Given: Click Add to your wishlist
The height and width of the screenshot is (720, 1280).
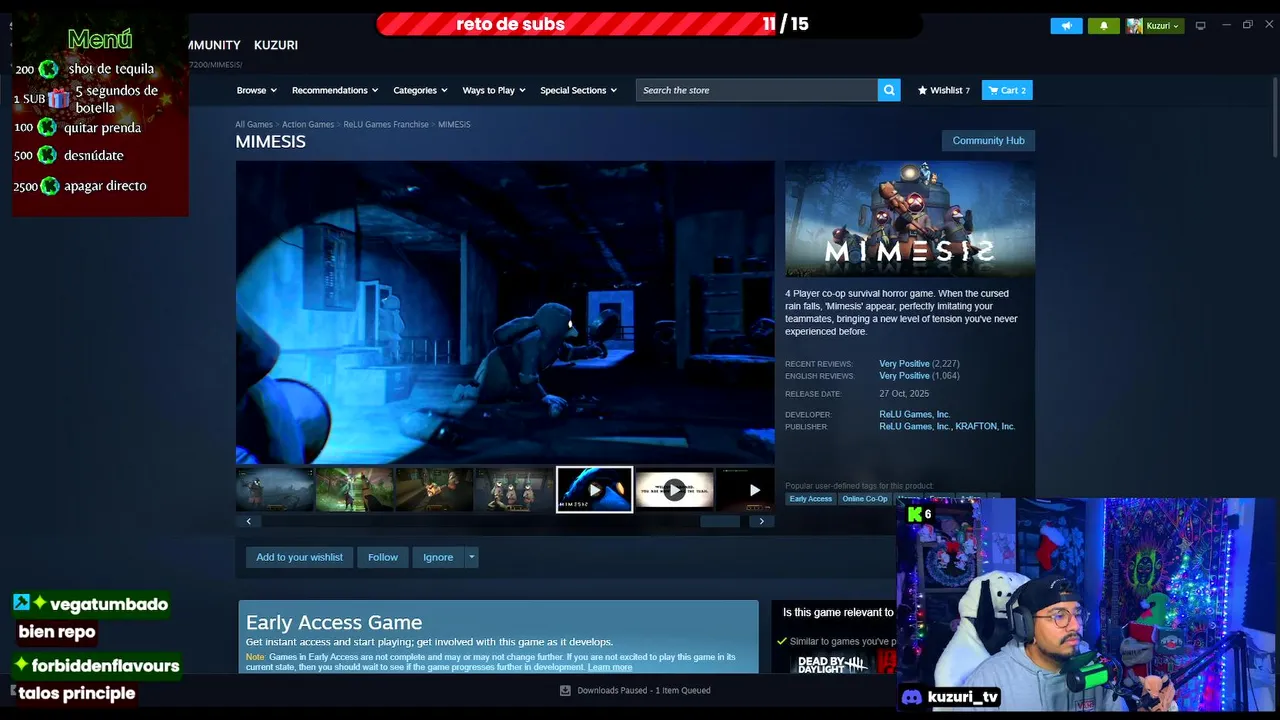Looking at the screenshot, I should tap(299, 557).
